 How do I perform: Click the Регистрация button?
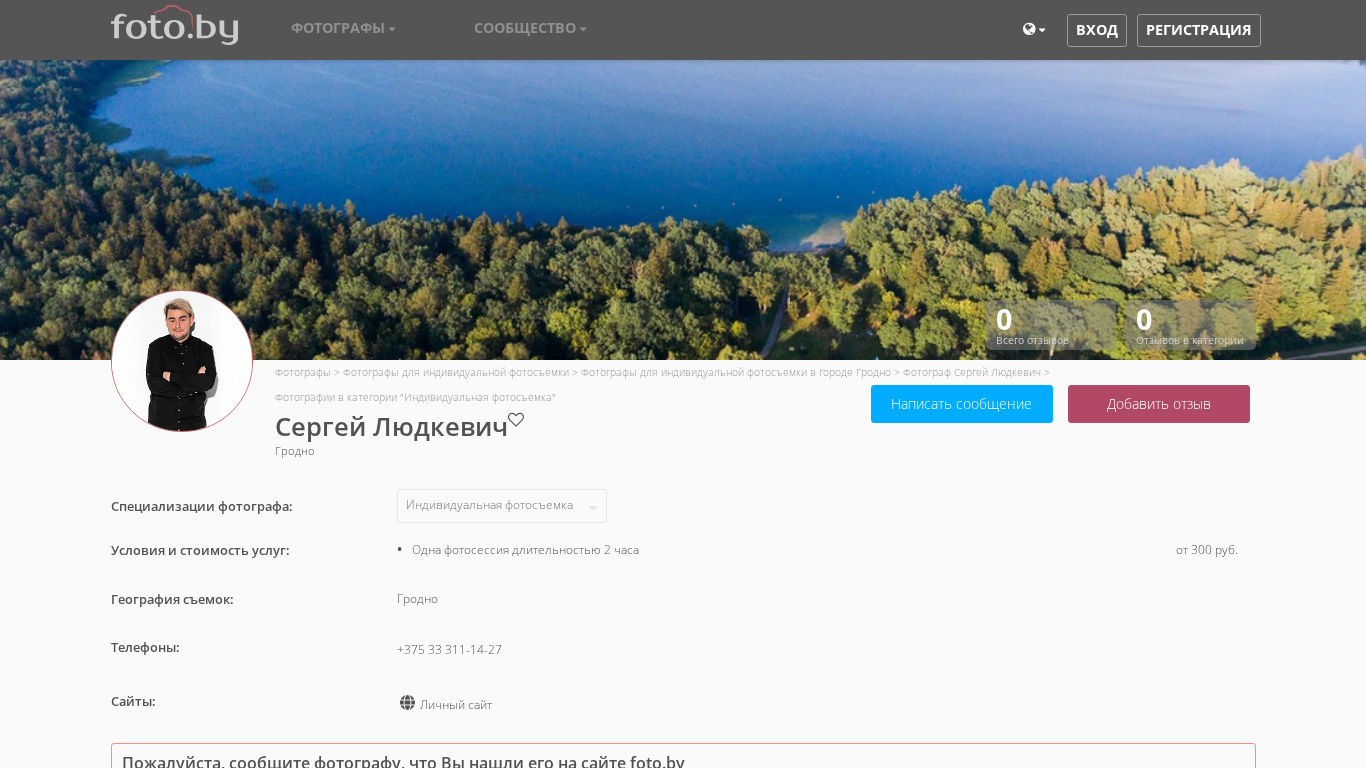(1199, 30)
